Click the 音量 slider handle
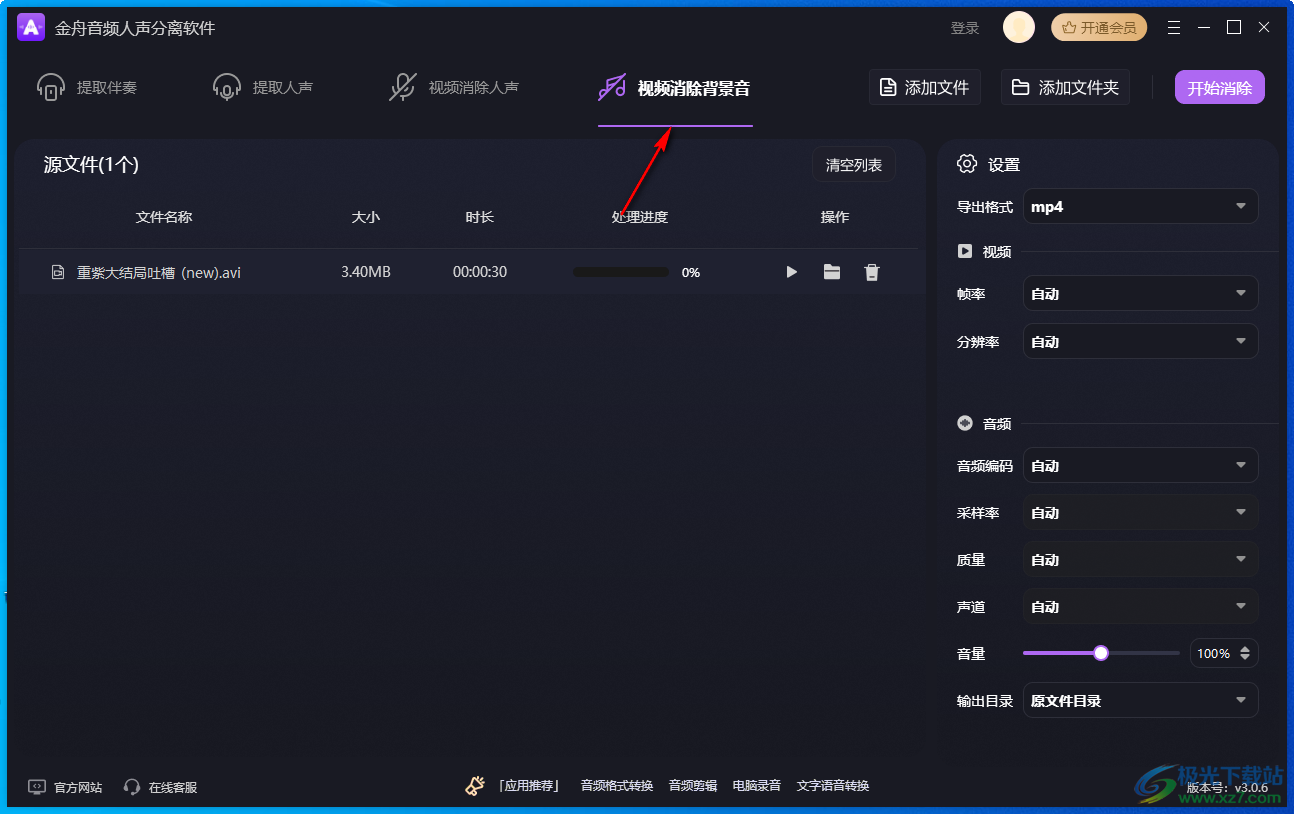 coord(1101,653)
